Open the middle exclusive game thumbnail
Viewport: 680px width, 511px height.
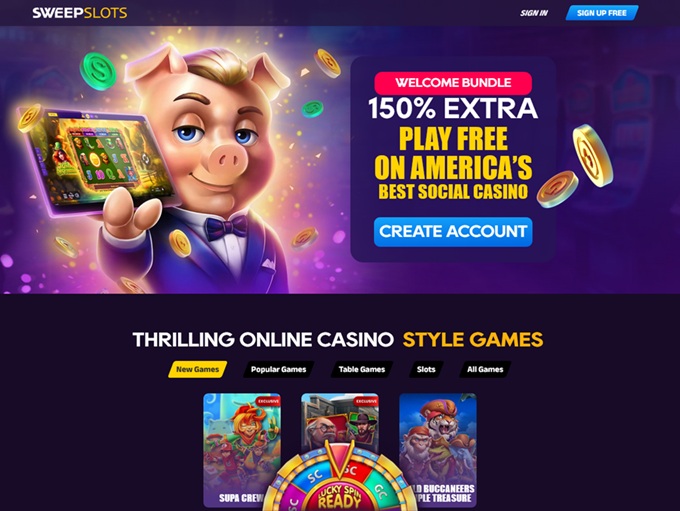pyautogui.click(x=340, y=421)
